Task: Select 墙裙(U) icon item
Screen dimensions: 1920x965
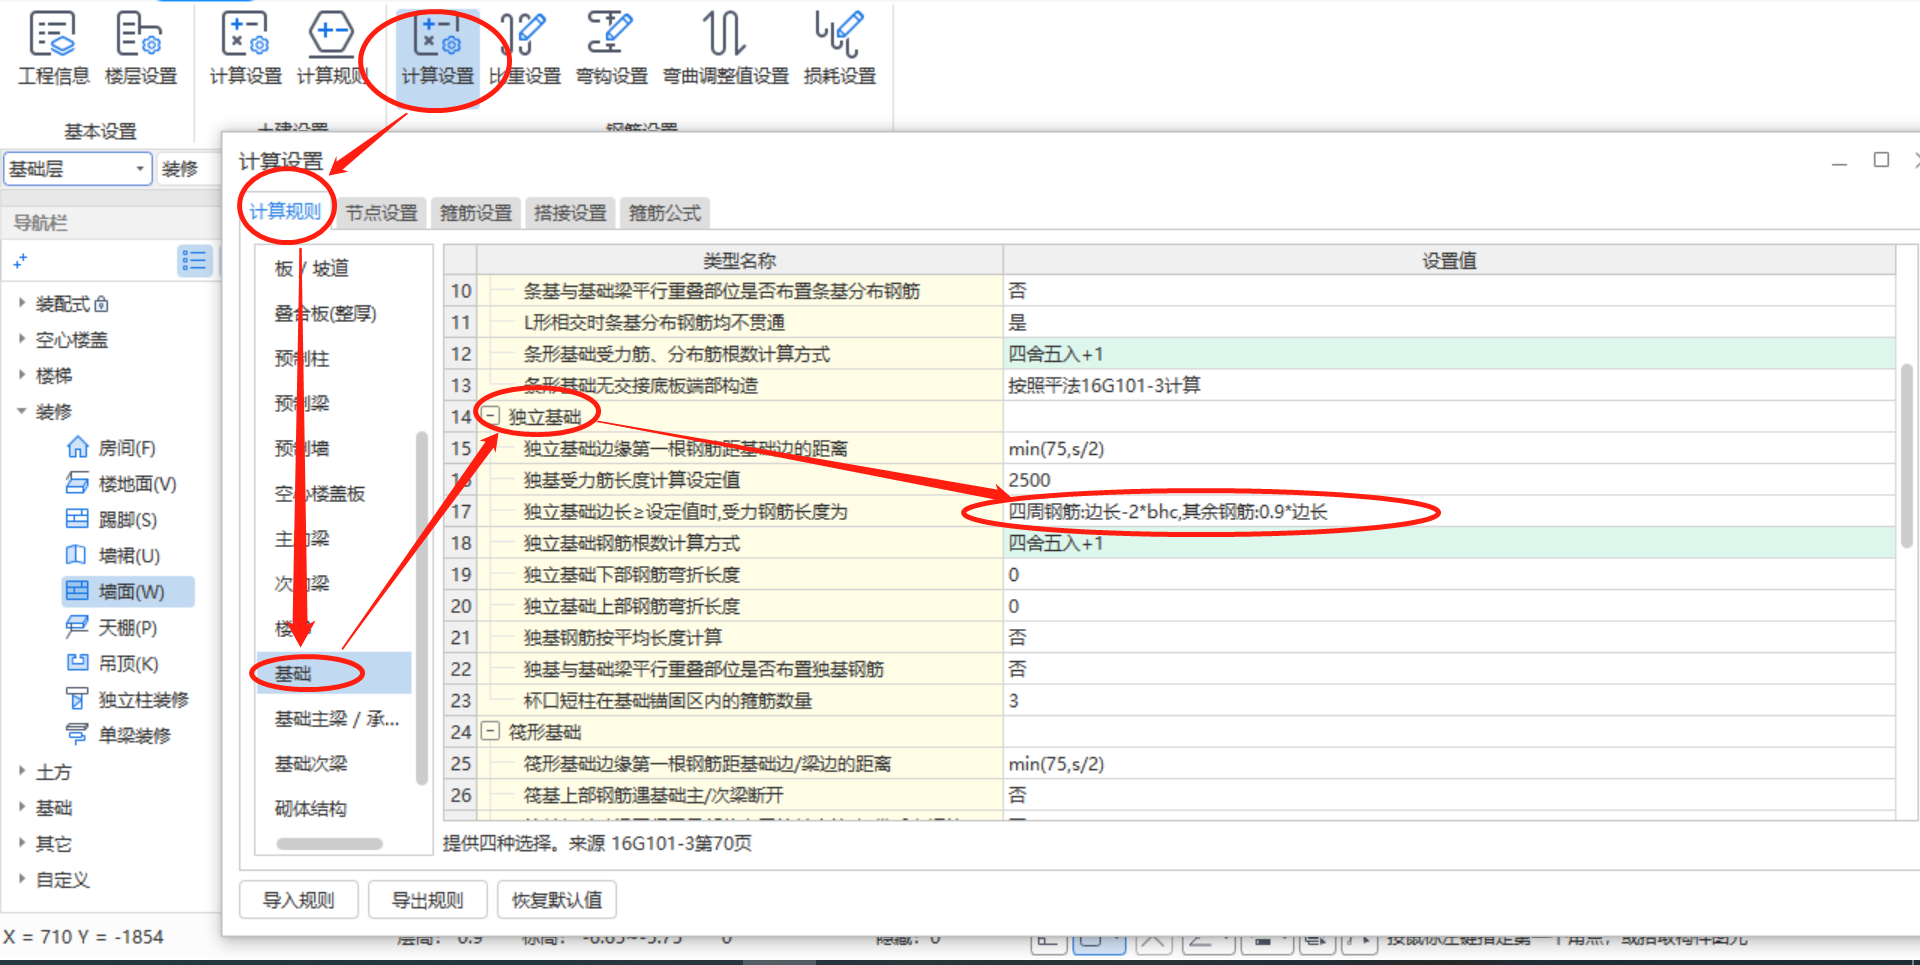Action: pyautogui.click(x=78, y=555)
